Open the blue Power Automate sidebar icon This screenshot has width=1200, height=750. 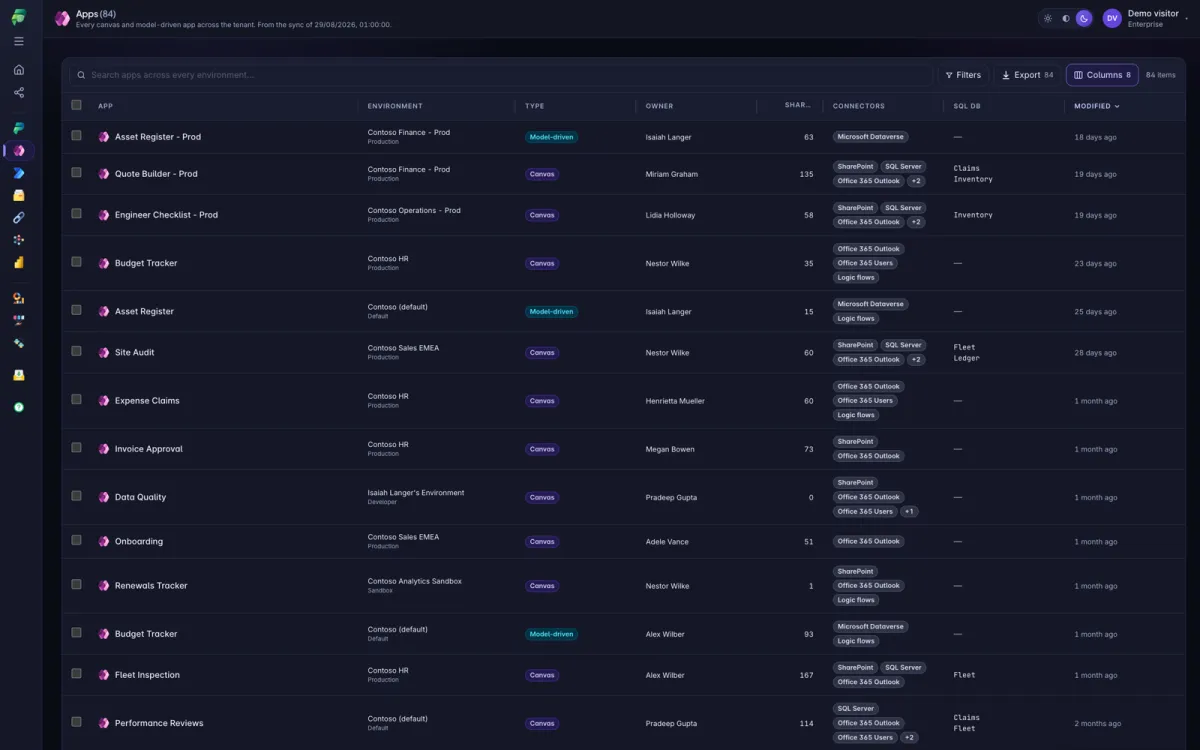click(19, 173)
